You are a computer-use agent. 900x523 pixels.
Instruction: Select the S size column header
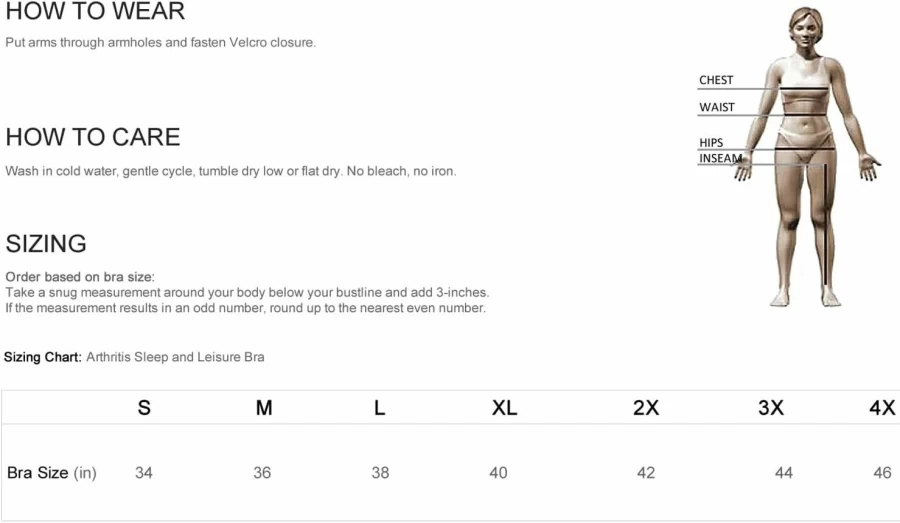pyautogui.click(x=144, y=408)
